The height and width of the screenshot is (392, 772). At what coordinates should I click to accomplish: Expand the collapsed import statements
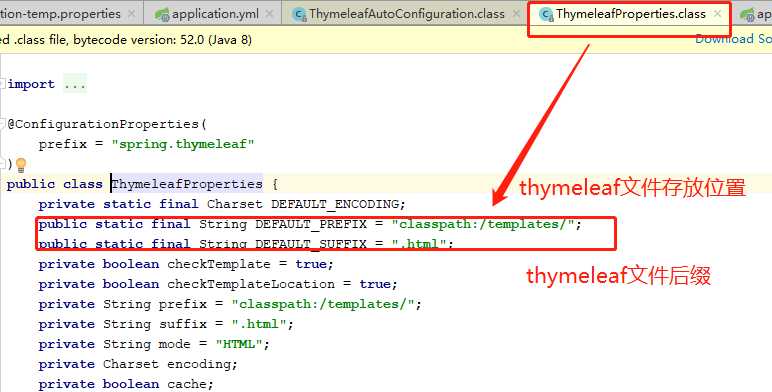click(x=2, y=84)
